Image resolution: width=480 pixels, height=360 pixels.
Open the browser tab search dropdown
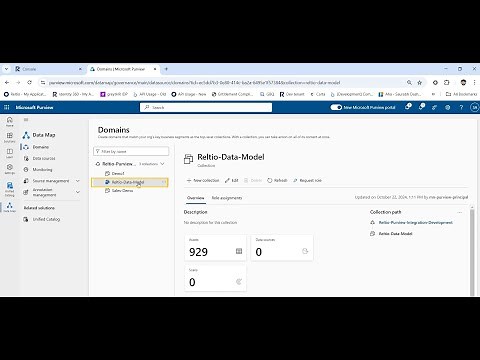[x=6, y=69]
